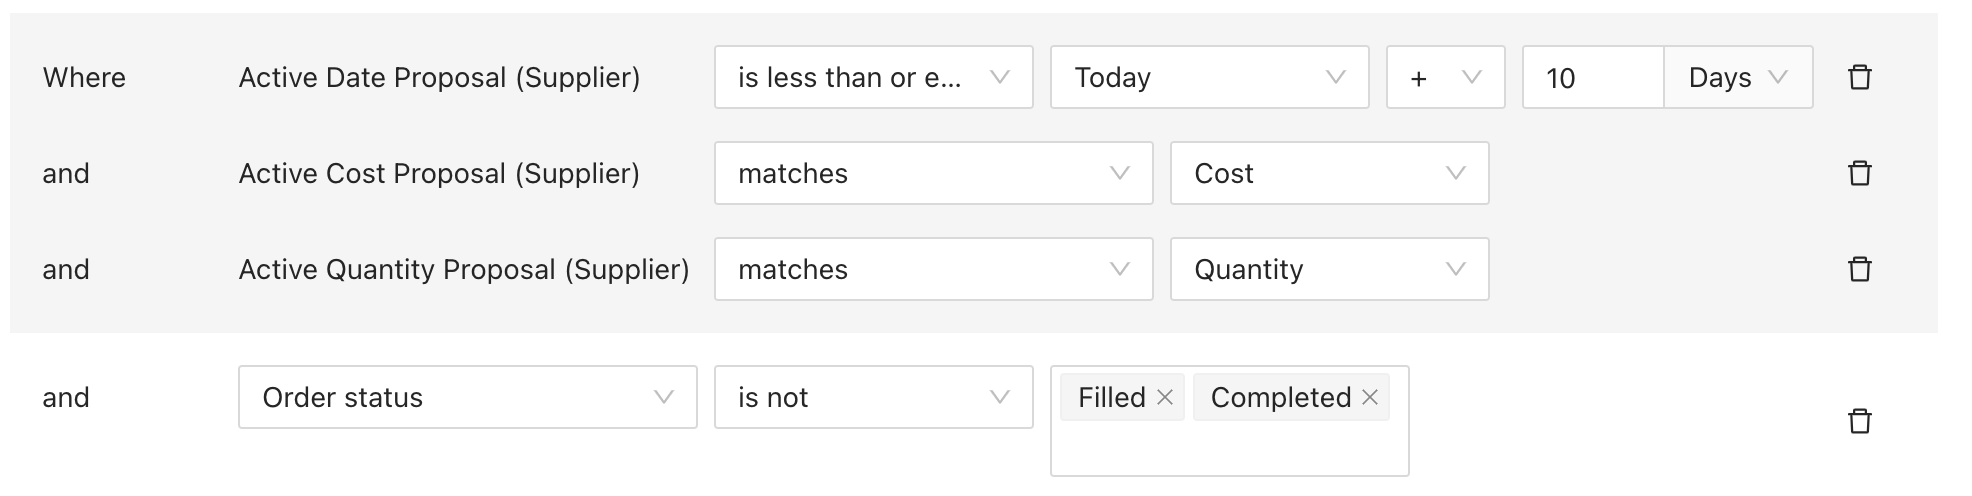Delete the Active Date Proposal condition row
This screenshot has height=496, width=1972.
pyautogui.click(x=1859, y=77)
